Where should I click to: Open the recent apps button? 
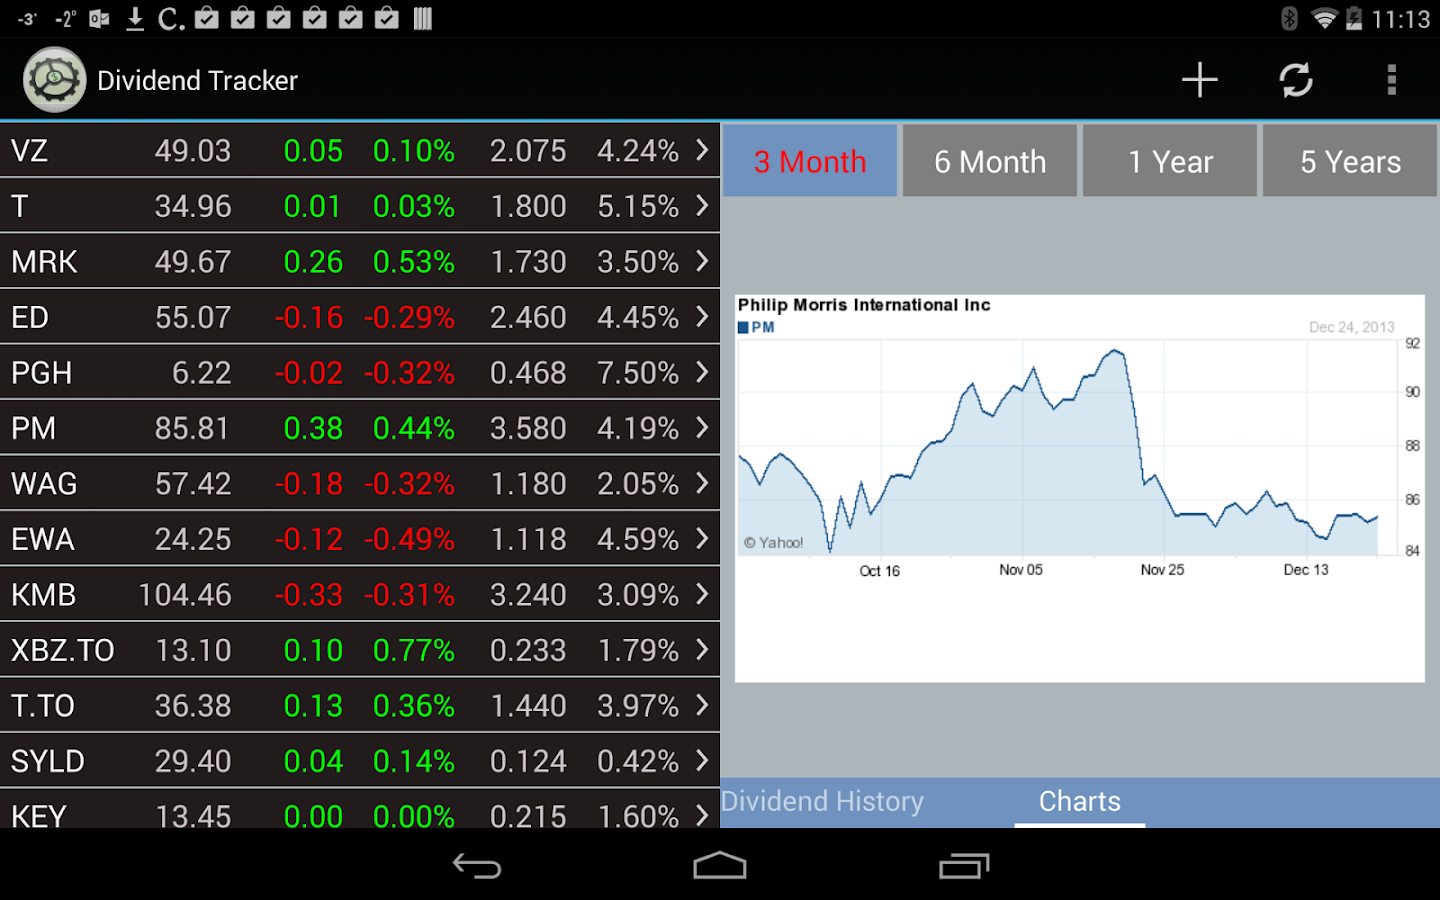pos(964,866)
